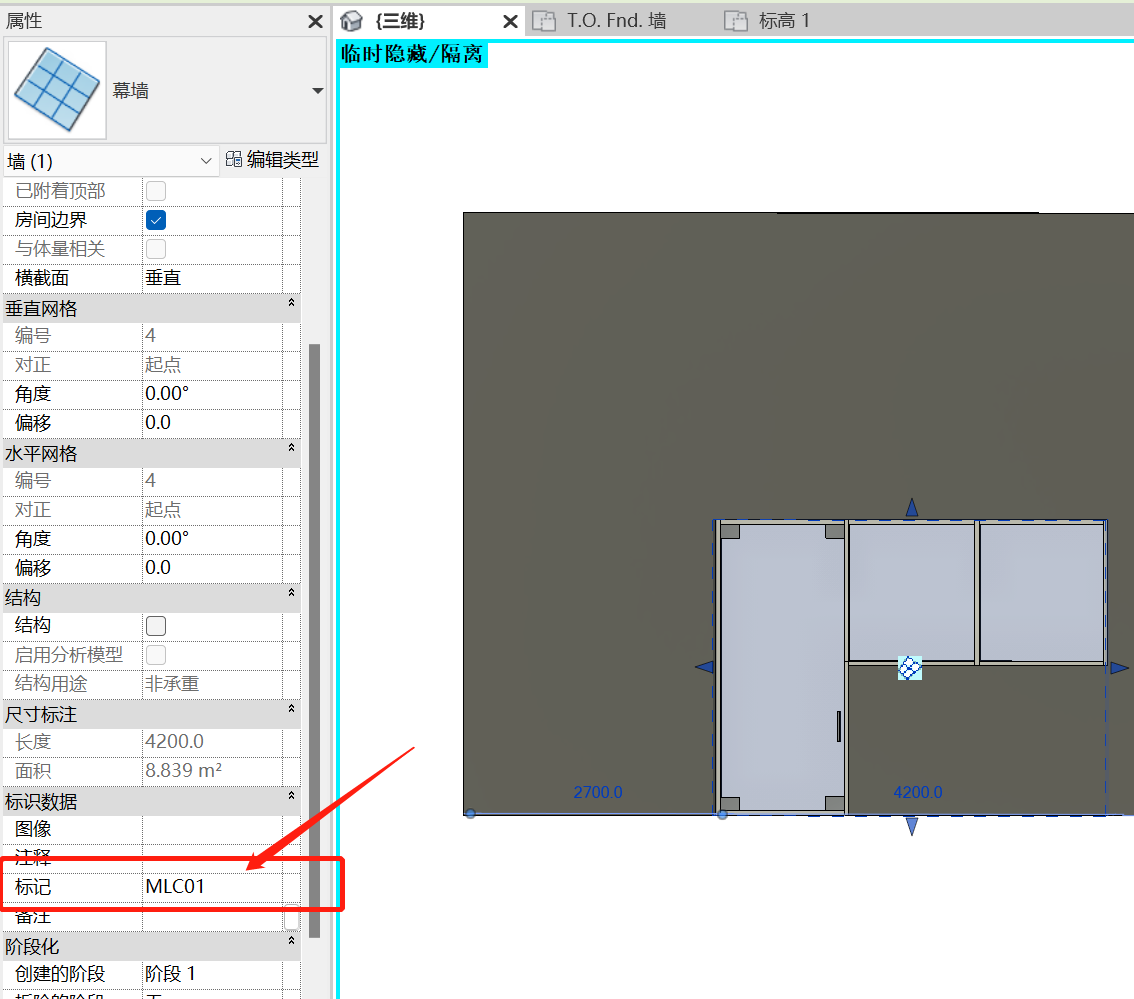The image size is (1134, 999).
Task: Click the left shape handle arrow of curtain wall
Action: pos(704,667)
